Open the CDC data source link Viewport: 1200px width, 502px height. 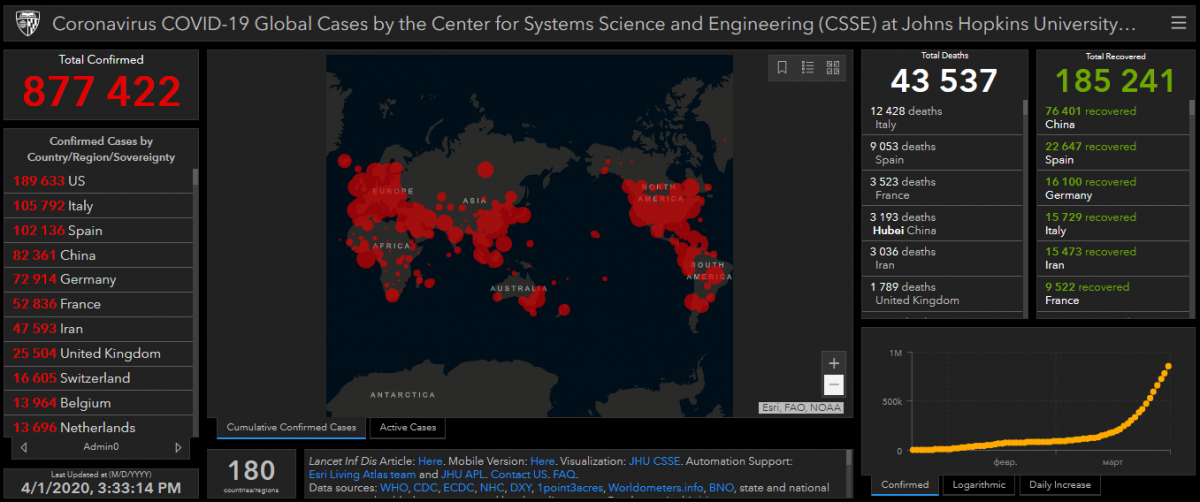pyautogui.click(x=428, y=487)
